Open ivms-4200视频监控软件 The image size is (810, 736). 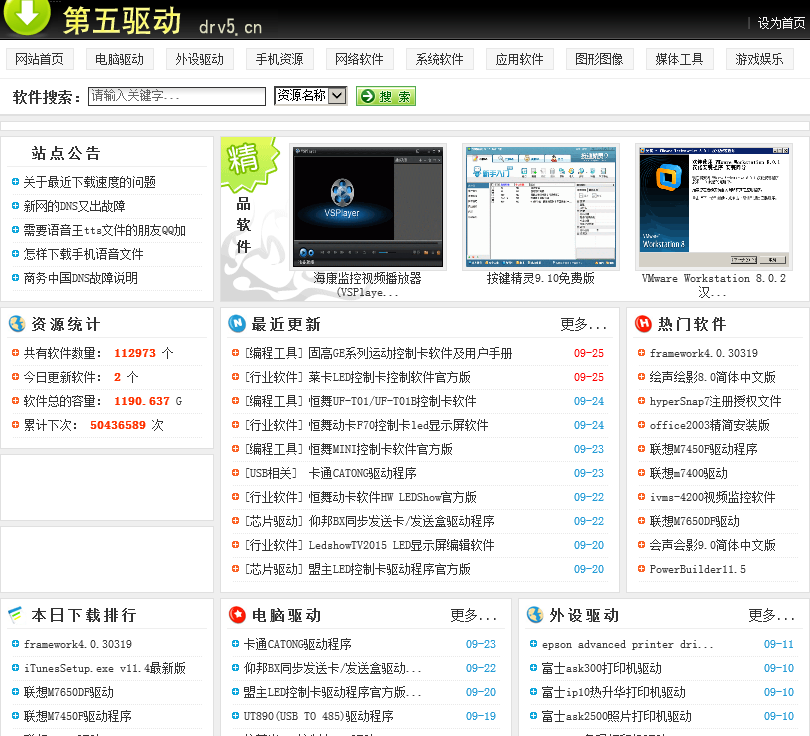[712, 497]
